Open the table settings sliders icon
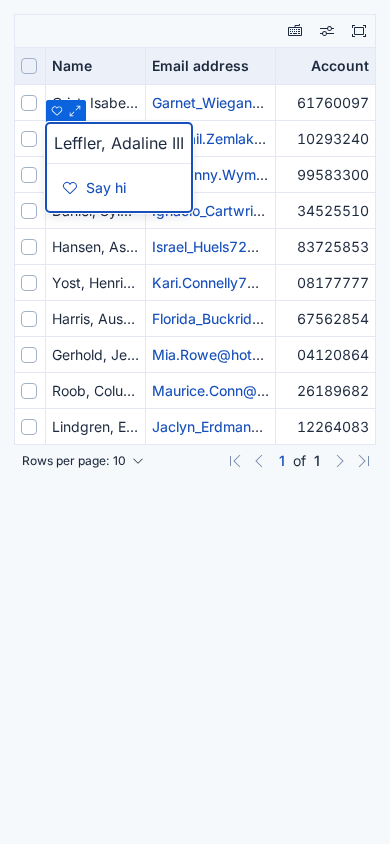Screen dimensions: 390x844 pos(327,31)
